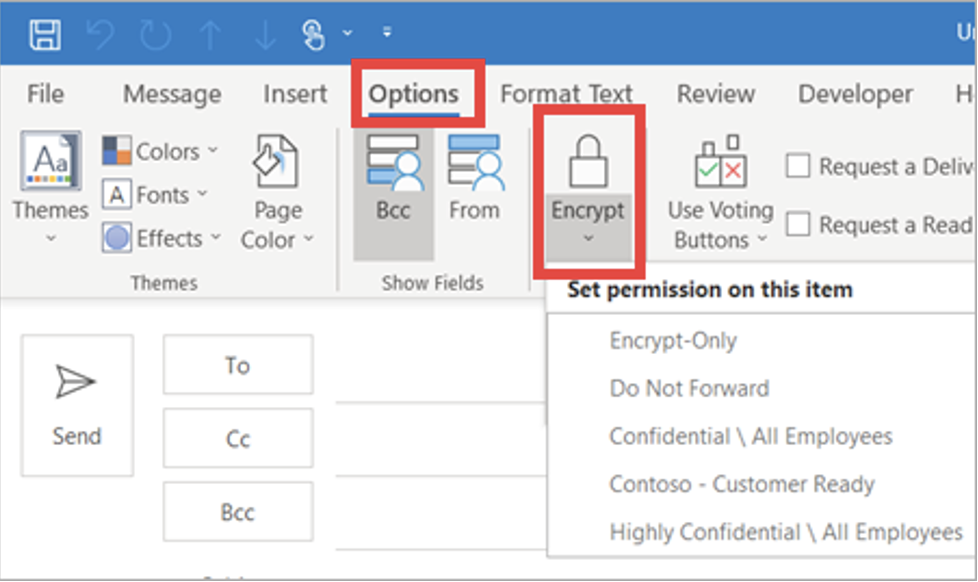Image resolution: width=978 pixels, height=582 pixels.
Task: Click the Save icon on quick access toolbar
Action: [x=44, y=33]
